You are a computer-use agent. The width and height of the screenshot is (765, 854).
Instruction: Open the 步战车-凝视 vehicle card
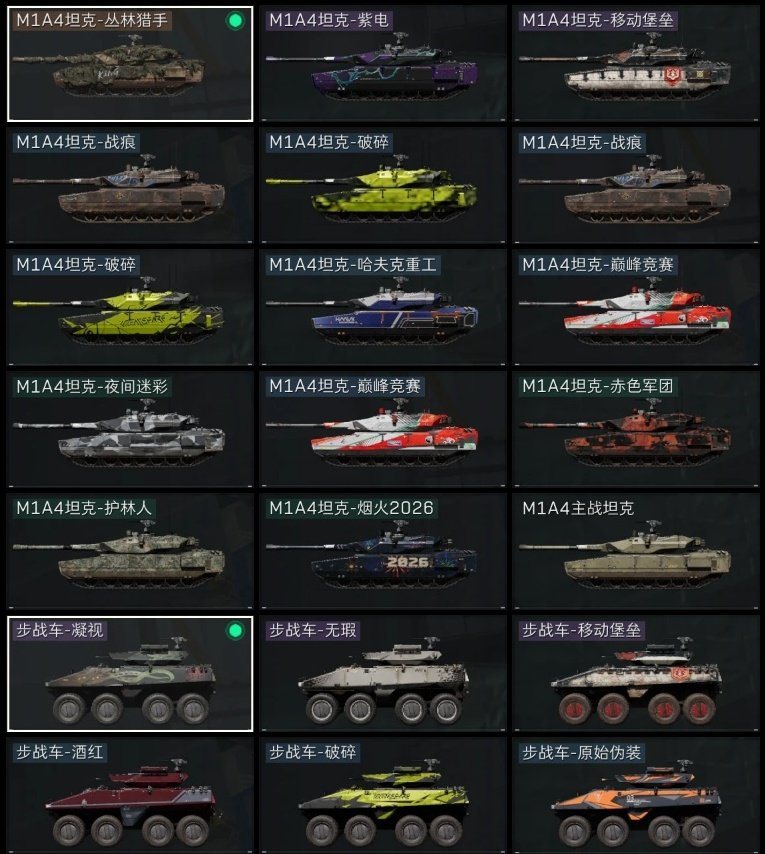click(x=130, y=674)
